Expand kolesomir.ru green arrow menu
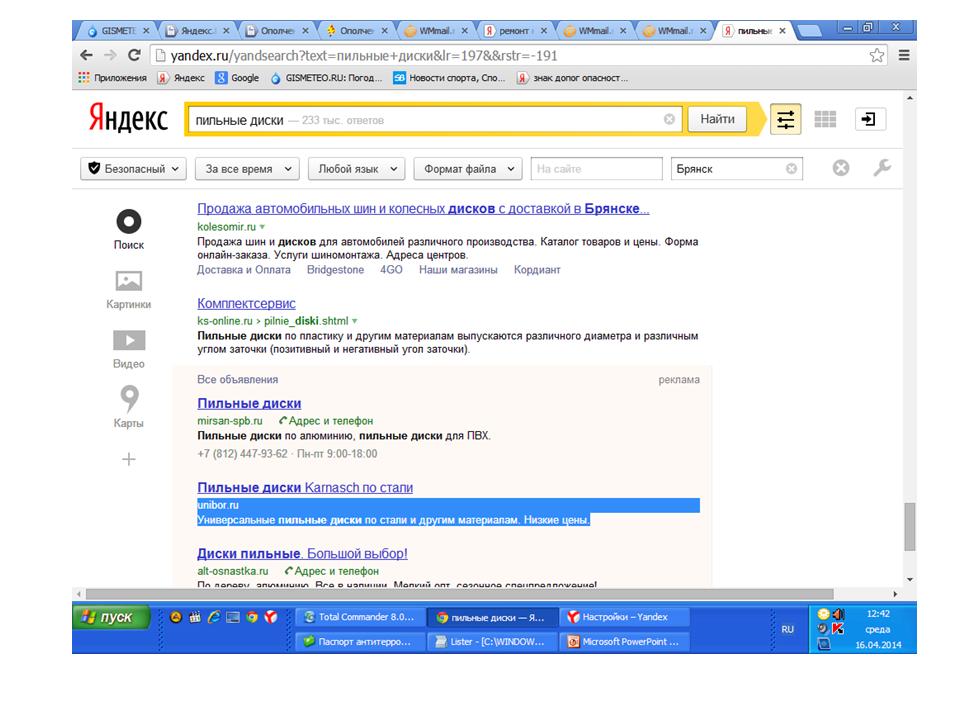 pos(262,227)
